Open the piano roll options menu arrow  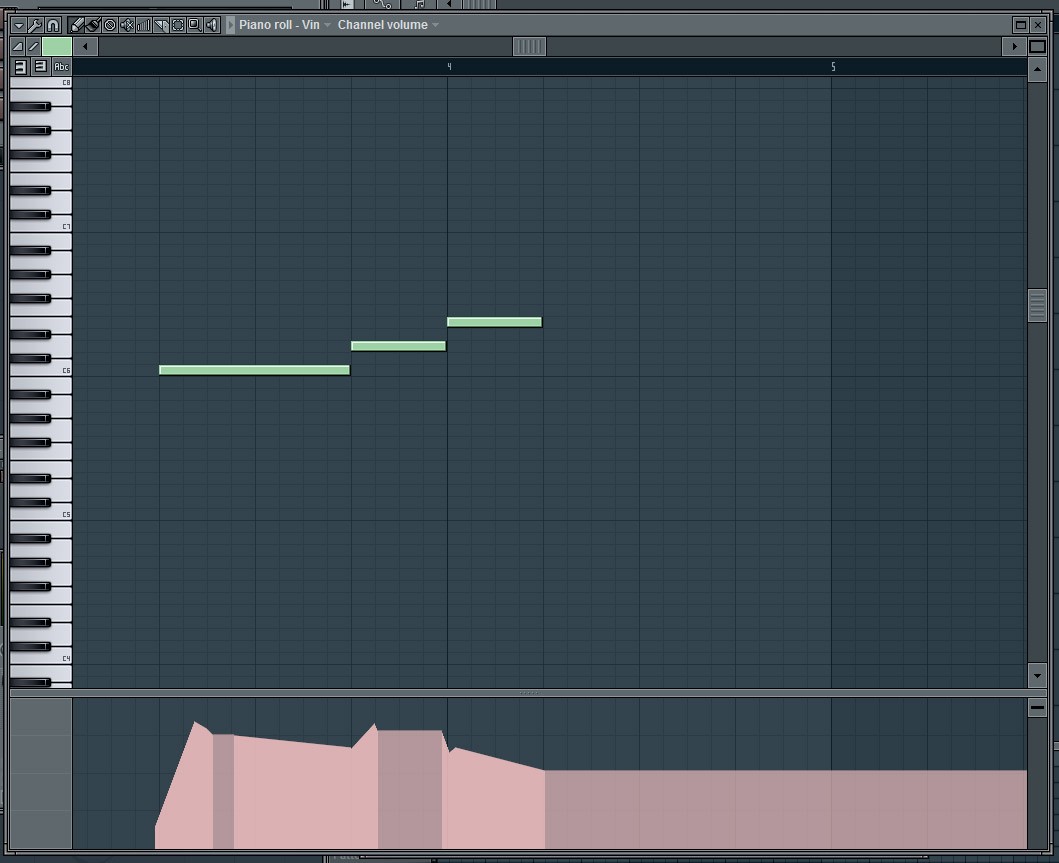pos(18,25)
